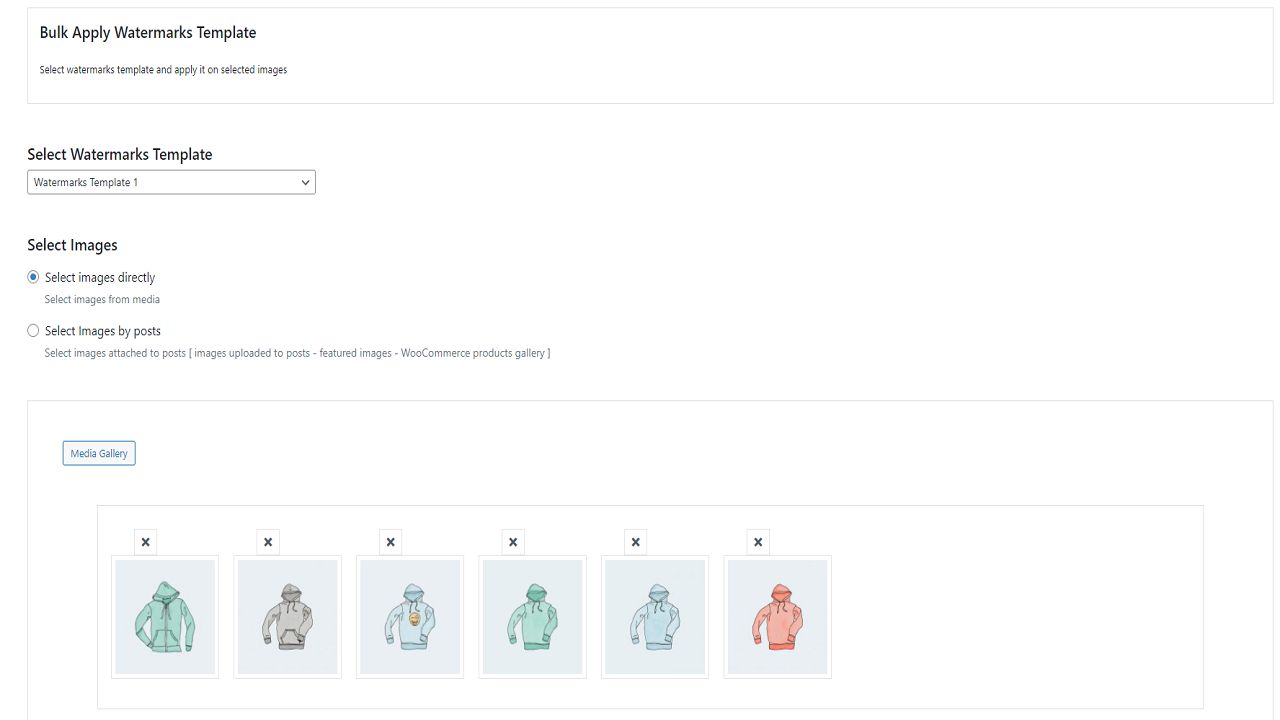Open the Media Gallery button
The width and height of the screenshot is (1280, 720).
tap(99, 453)
